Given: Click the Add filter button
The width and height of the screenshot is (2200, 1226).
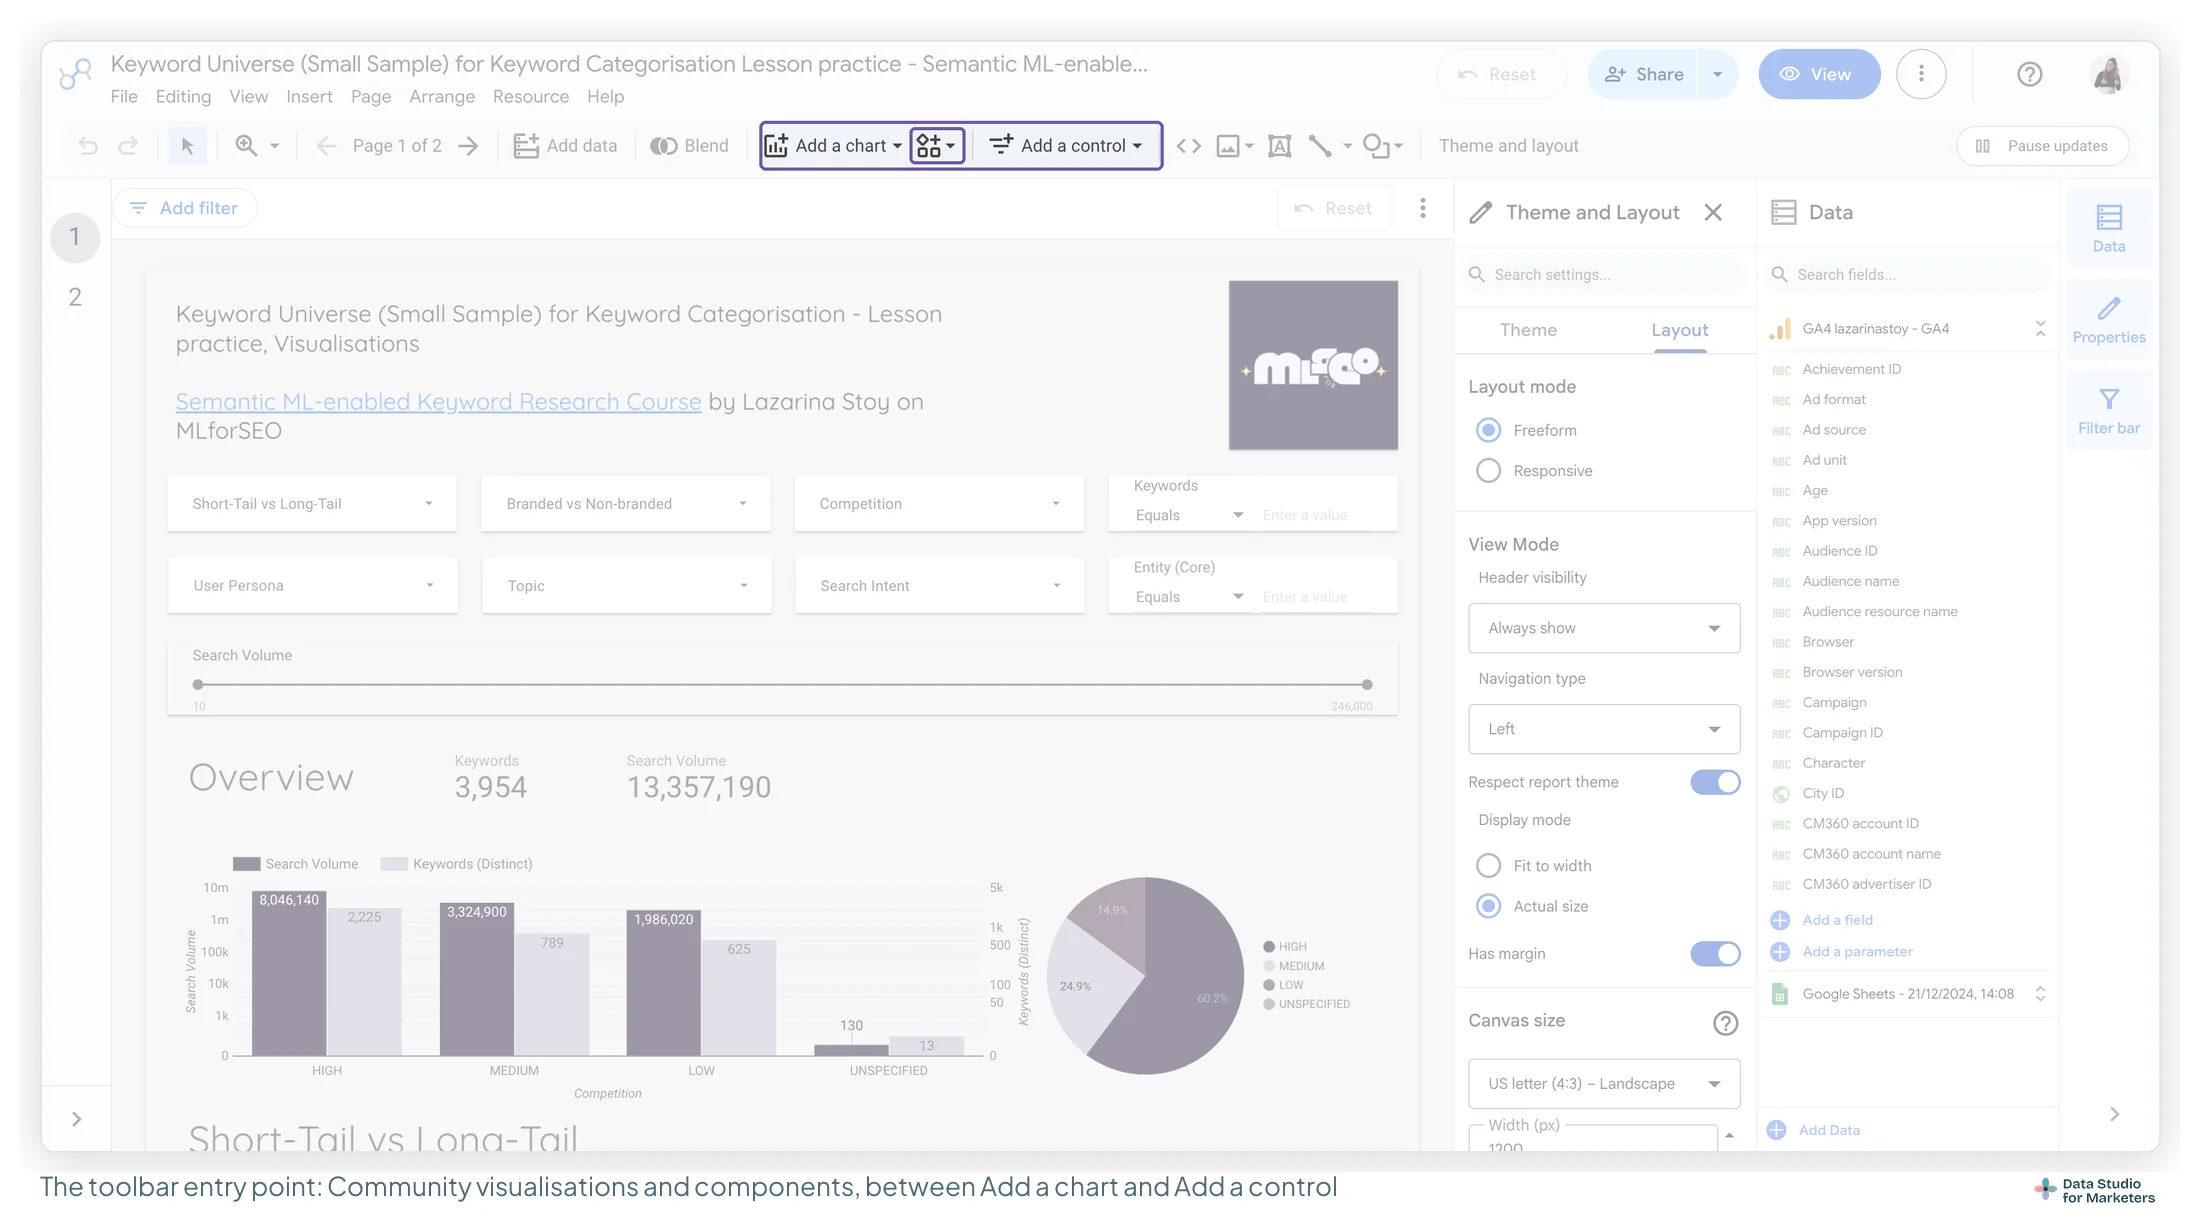Looking at the screenshot, I should point(184,208).
